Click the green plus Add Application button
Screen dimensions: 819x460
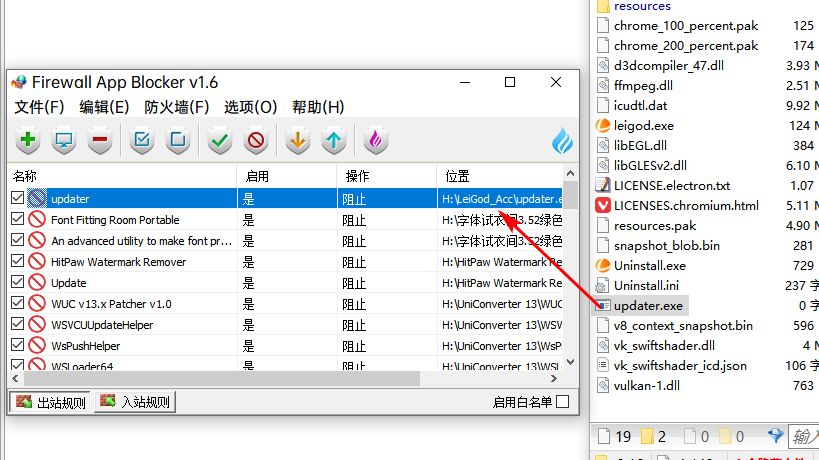coord(28,140)
